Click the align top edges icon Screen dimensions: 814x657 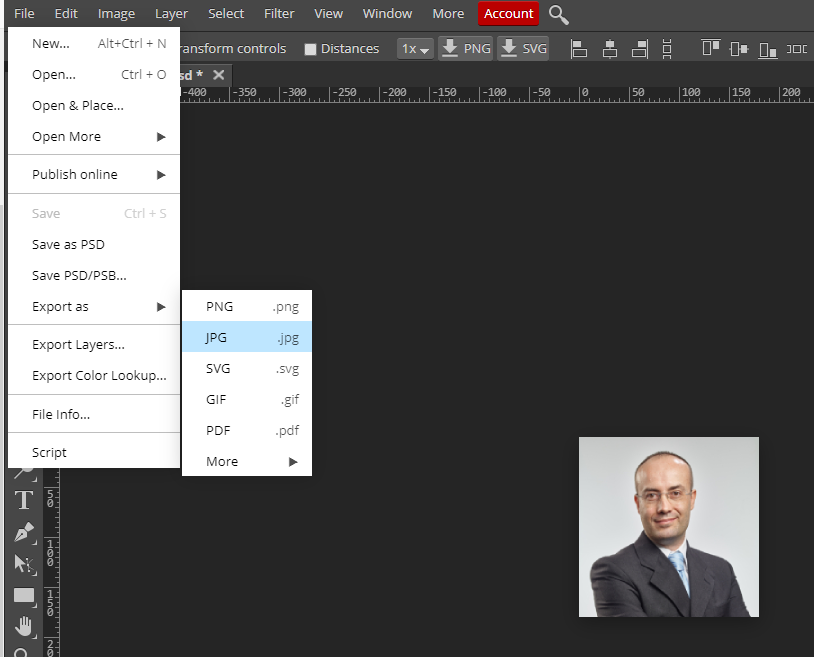711,48
